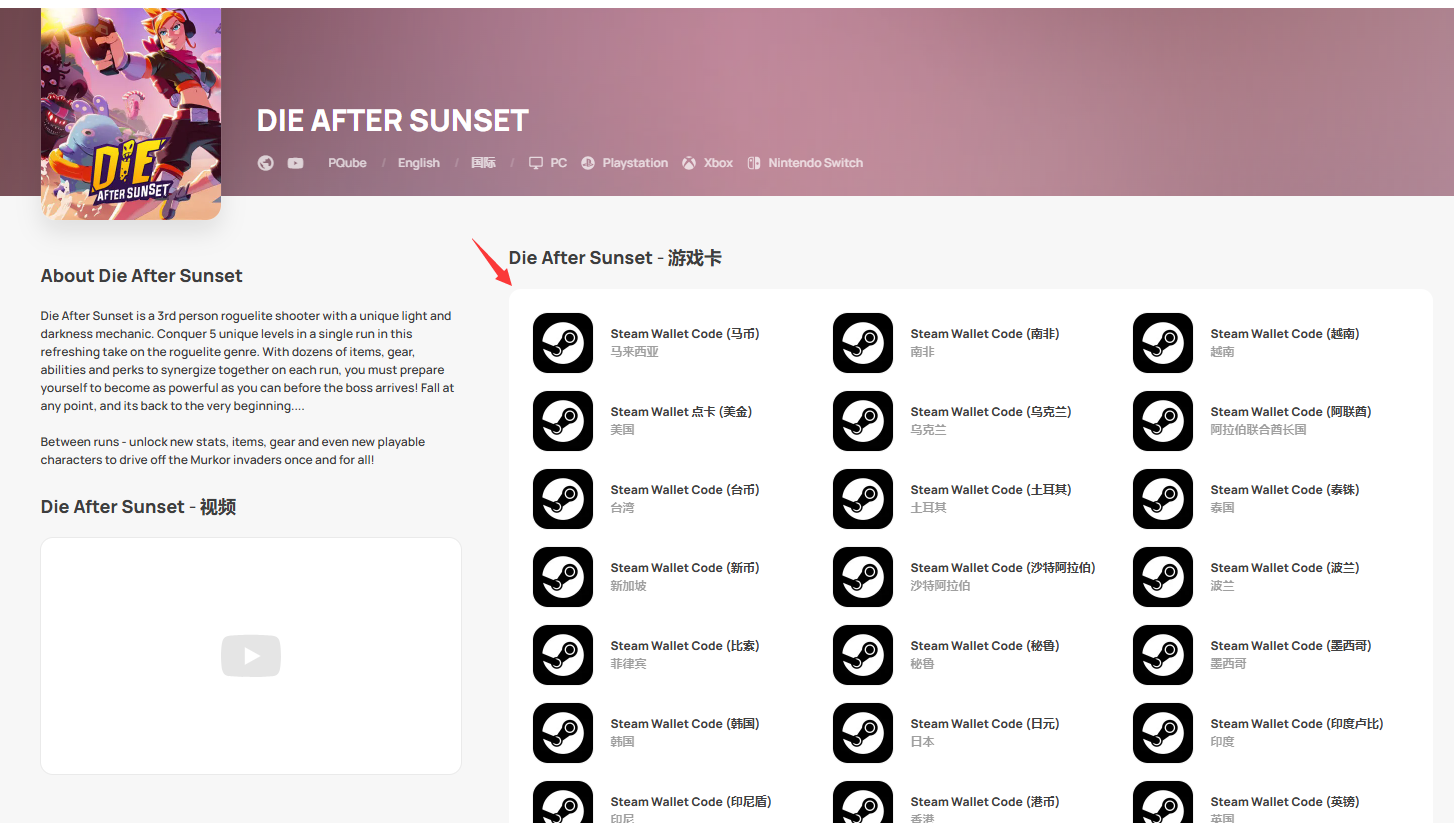
Task: Open Steam Wallet Code (越南) title link
Action: 1285,334
